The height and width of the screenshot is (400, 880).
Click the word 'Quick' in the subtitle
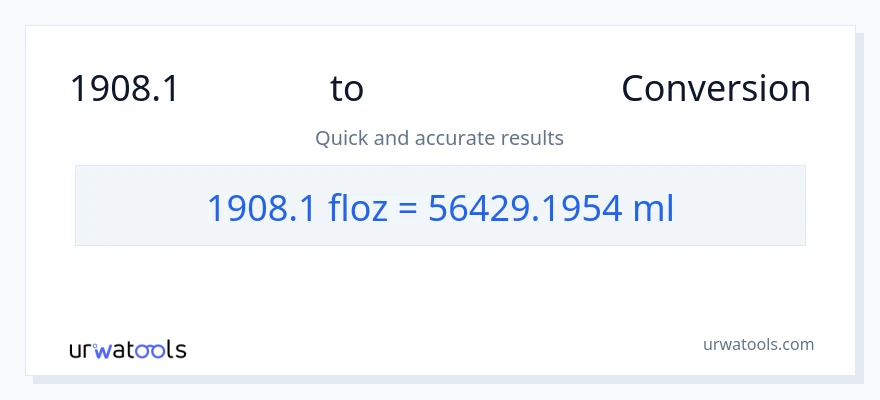[341, 138]
